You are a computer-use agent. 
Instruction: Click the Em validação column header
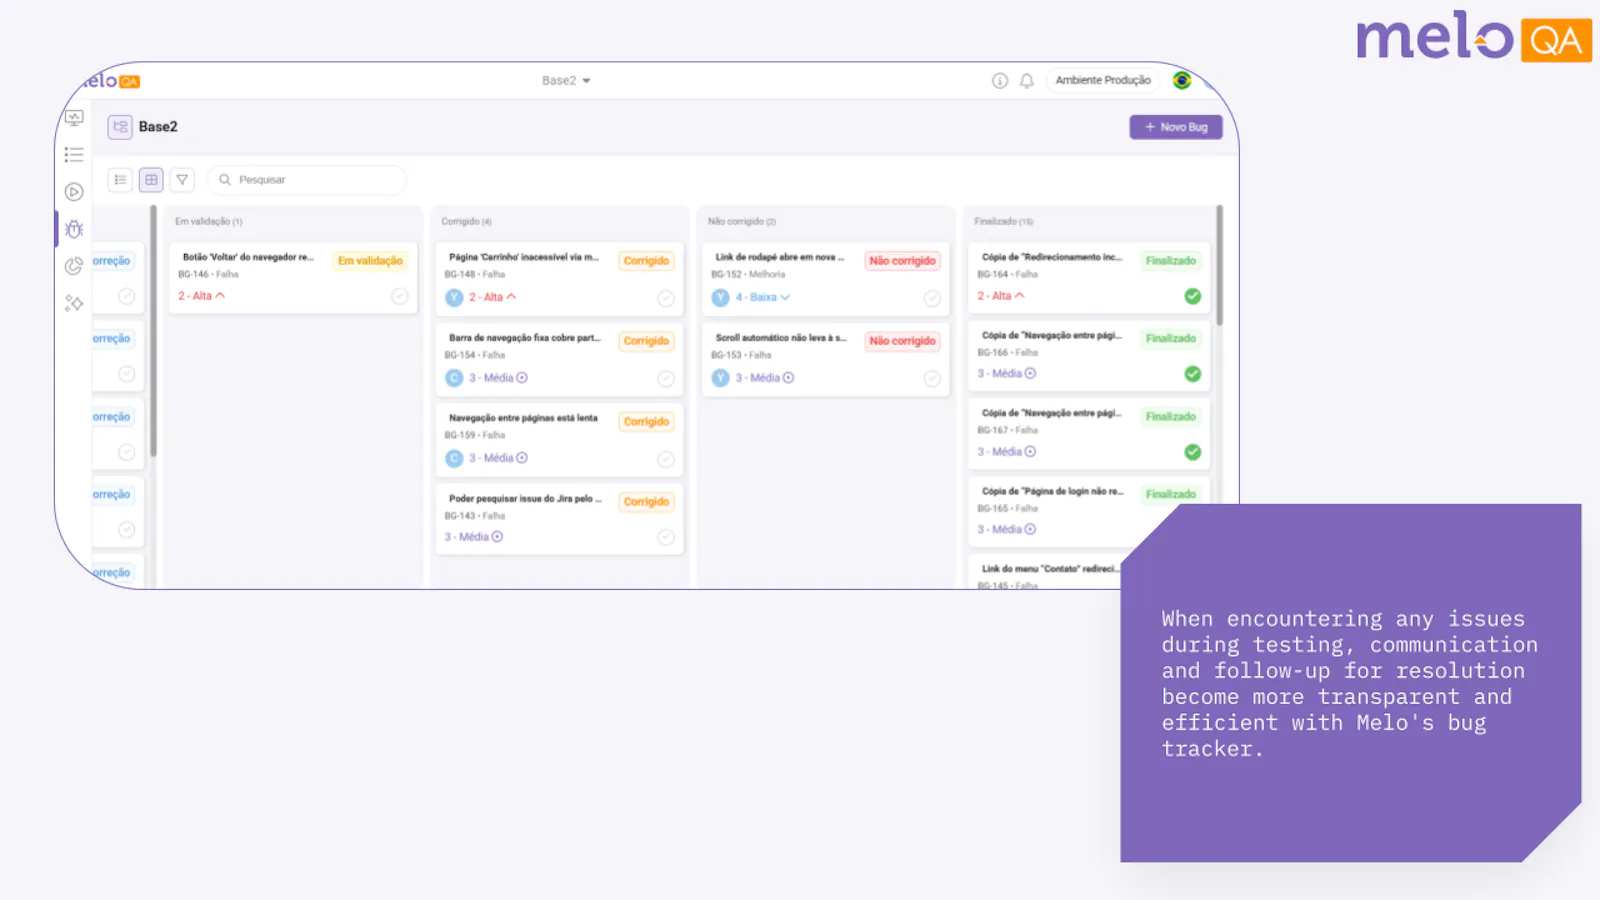pyautogui.click(x=209, y=222)
